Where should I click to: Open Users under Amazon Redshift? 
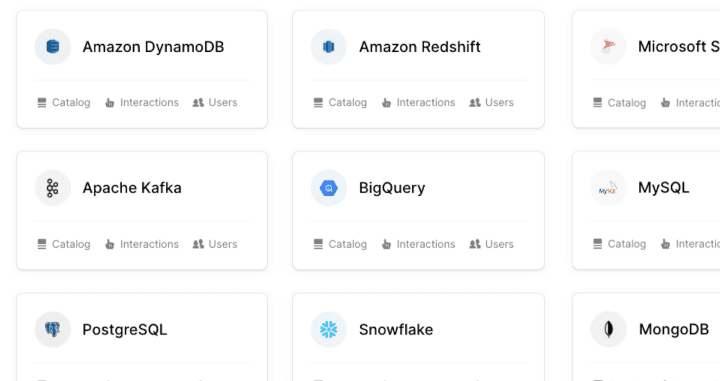point(491,102)
